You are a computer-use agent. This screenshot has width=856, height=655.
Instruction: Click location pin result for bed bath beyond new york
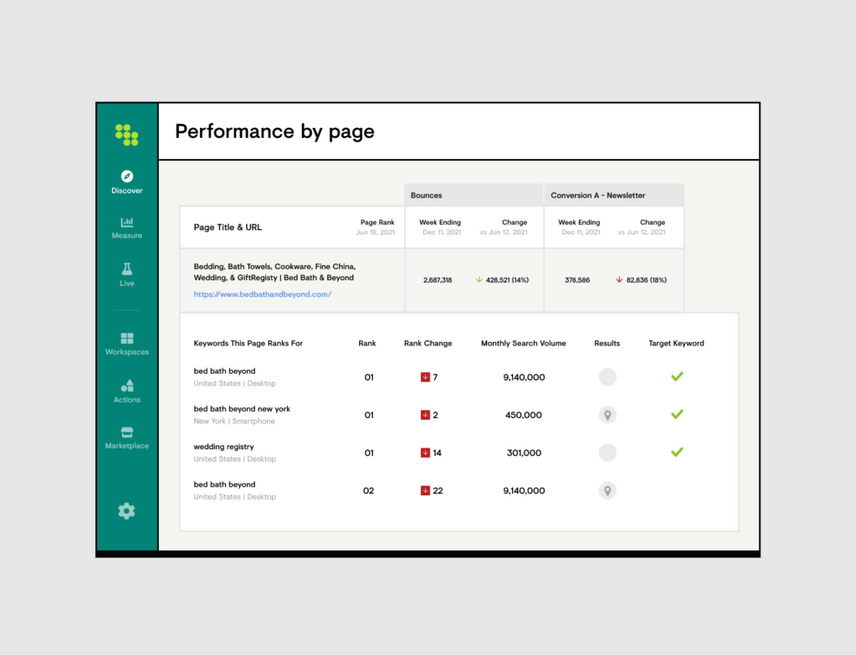click(x=608, y=415)
